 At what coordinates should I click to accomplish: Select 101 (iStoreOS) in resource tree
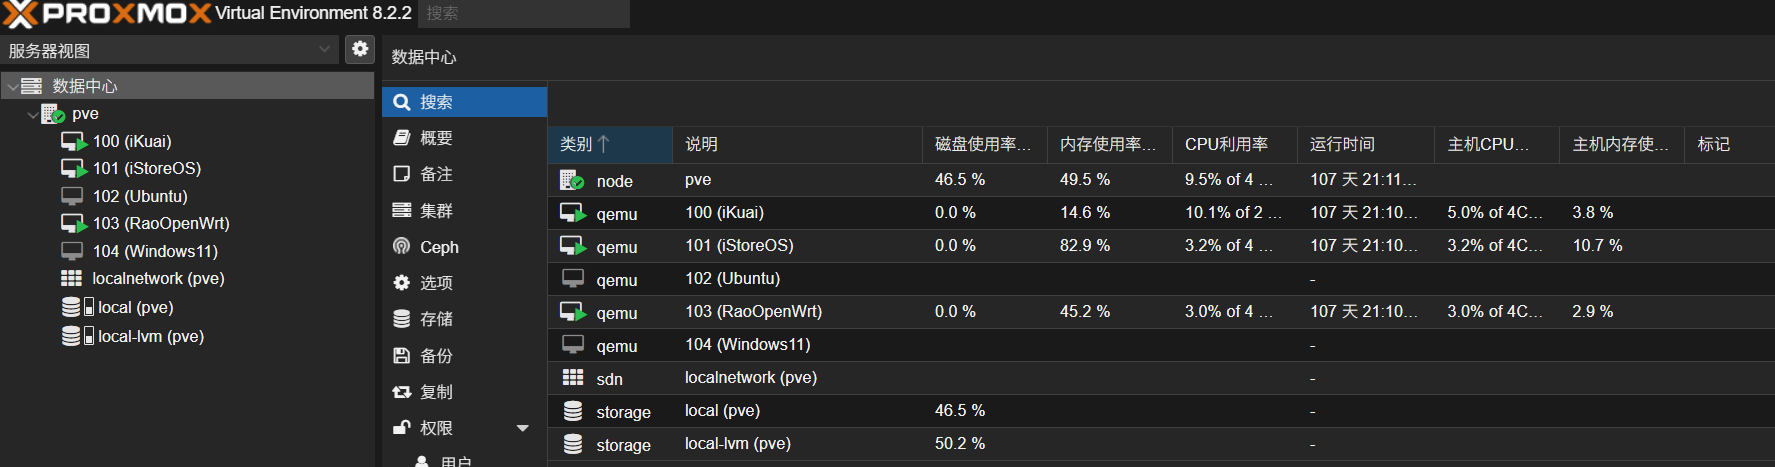(x=146, y=168)
